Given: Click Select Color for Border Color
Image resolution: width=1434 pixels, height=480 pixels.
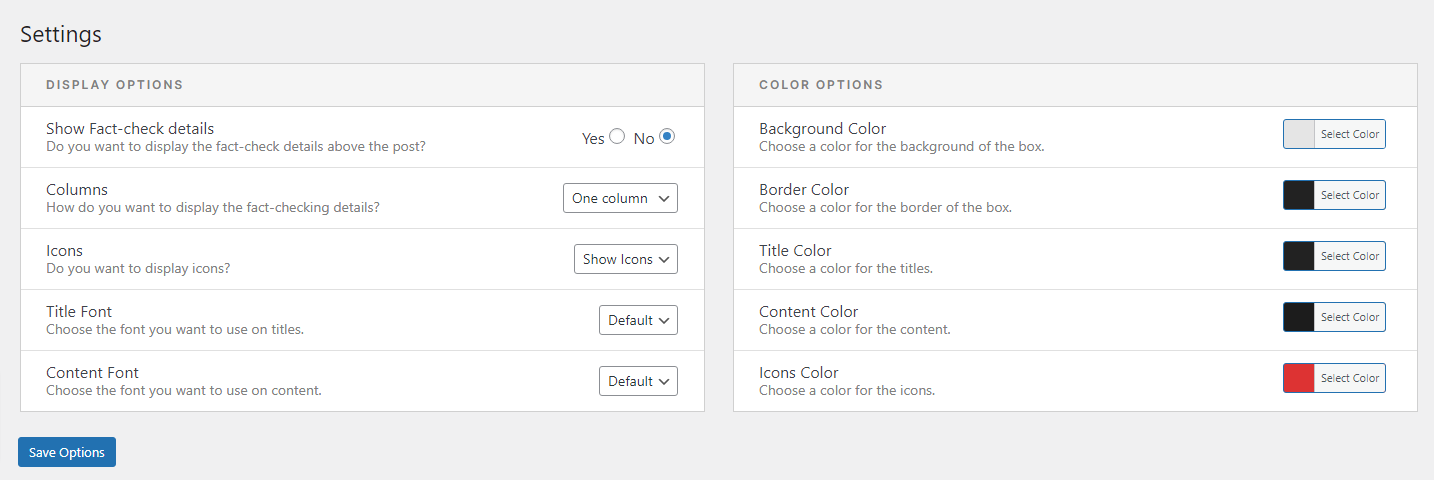Looking at the screenshot, I should point(1349,195).
